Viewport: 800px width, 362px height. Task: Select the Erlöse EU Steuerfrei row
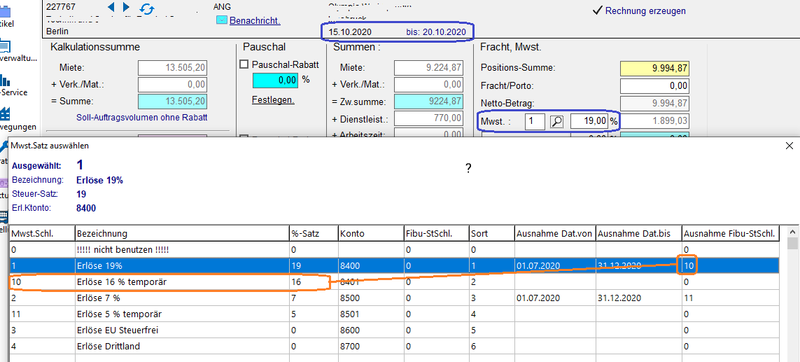tap(394, 330)
